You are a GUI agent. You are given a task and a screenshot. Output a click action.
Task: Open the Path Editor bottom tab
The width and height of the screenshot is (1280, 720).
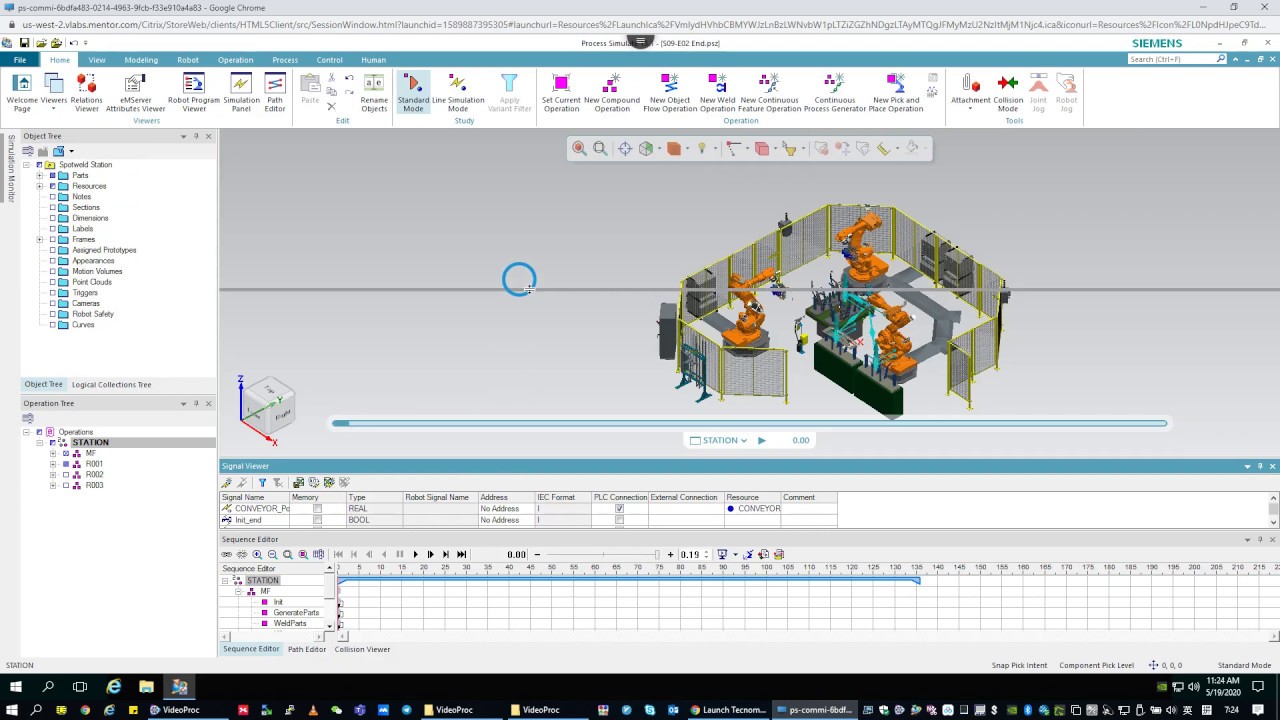point(307,649)
